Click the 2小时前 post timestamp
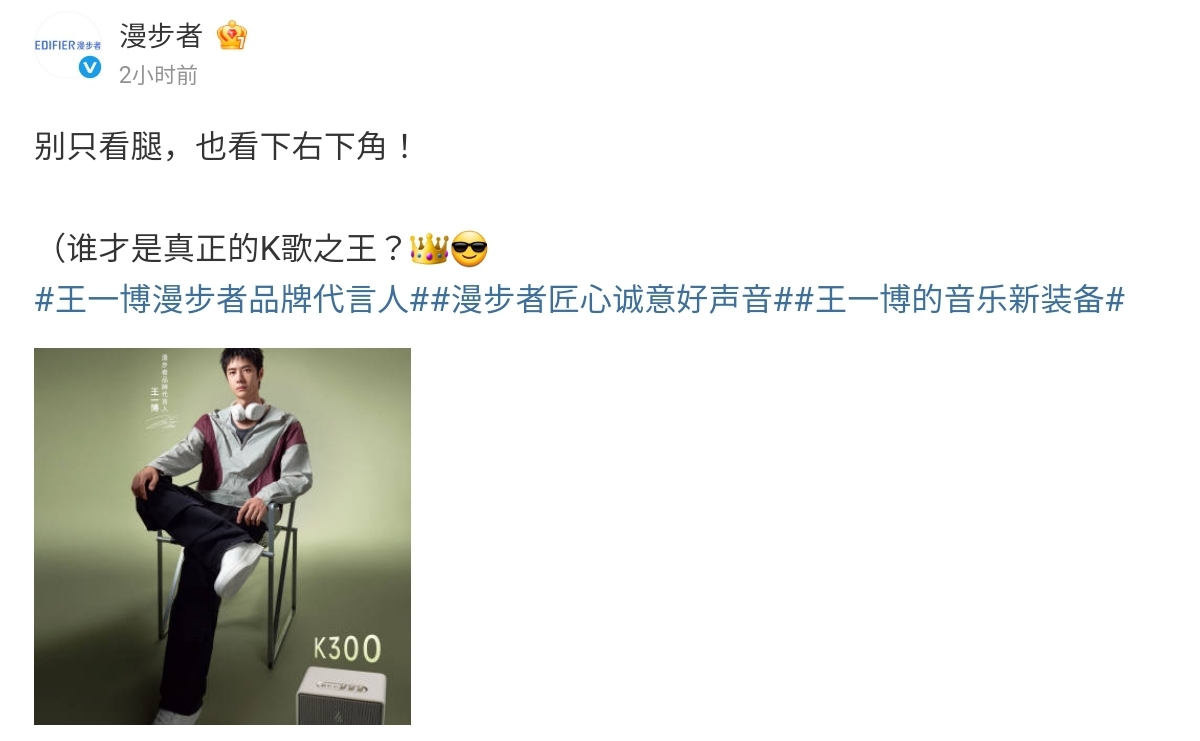Screen dimensions: 1200x741 click(x=158, y=75)
